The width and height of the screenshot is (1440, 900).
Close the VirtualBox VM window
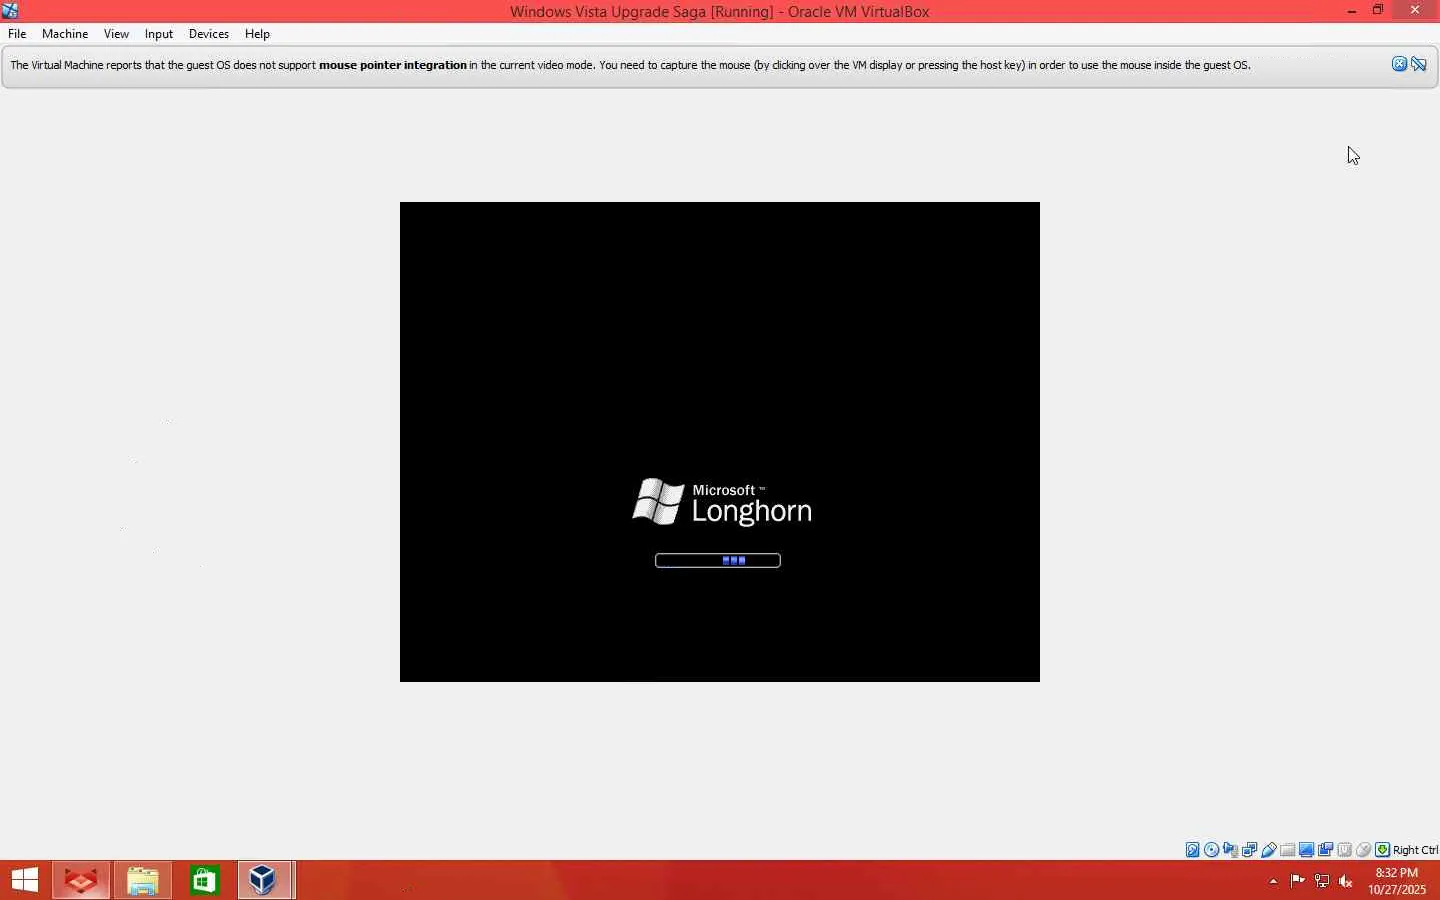point(1415,11)
